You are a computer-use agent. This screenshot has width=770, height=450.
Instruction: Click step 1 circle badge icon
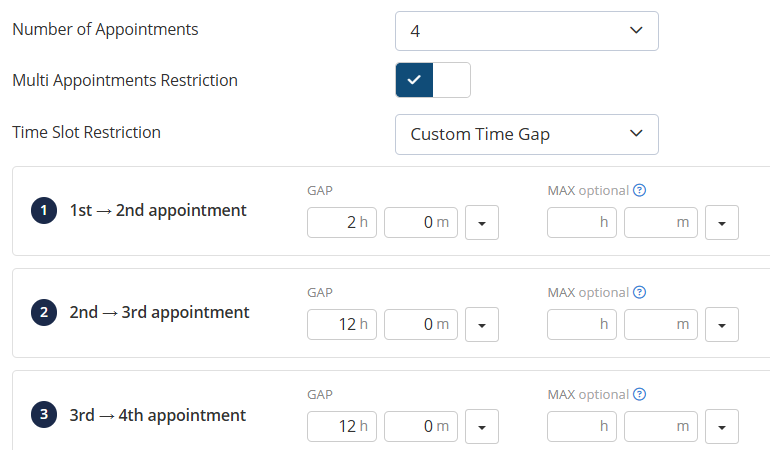tap(44, 211)
